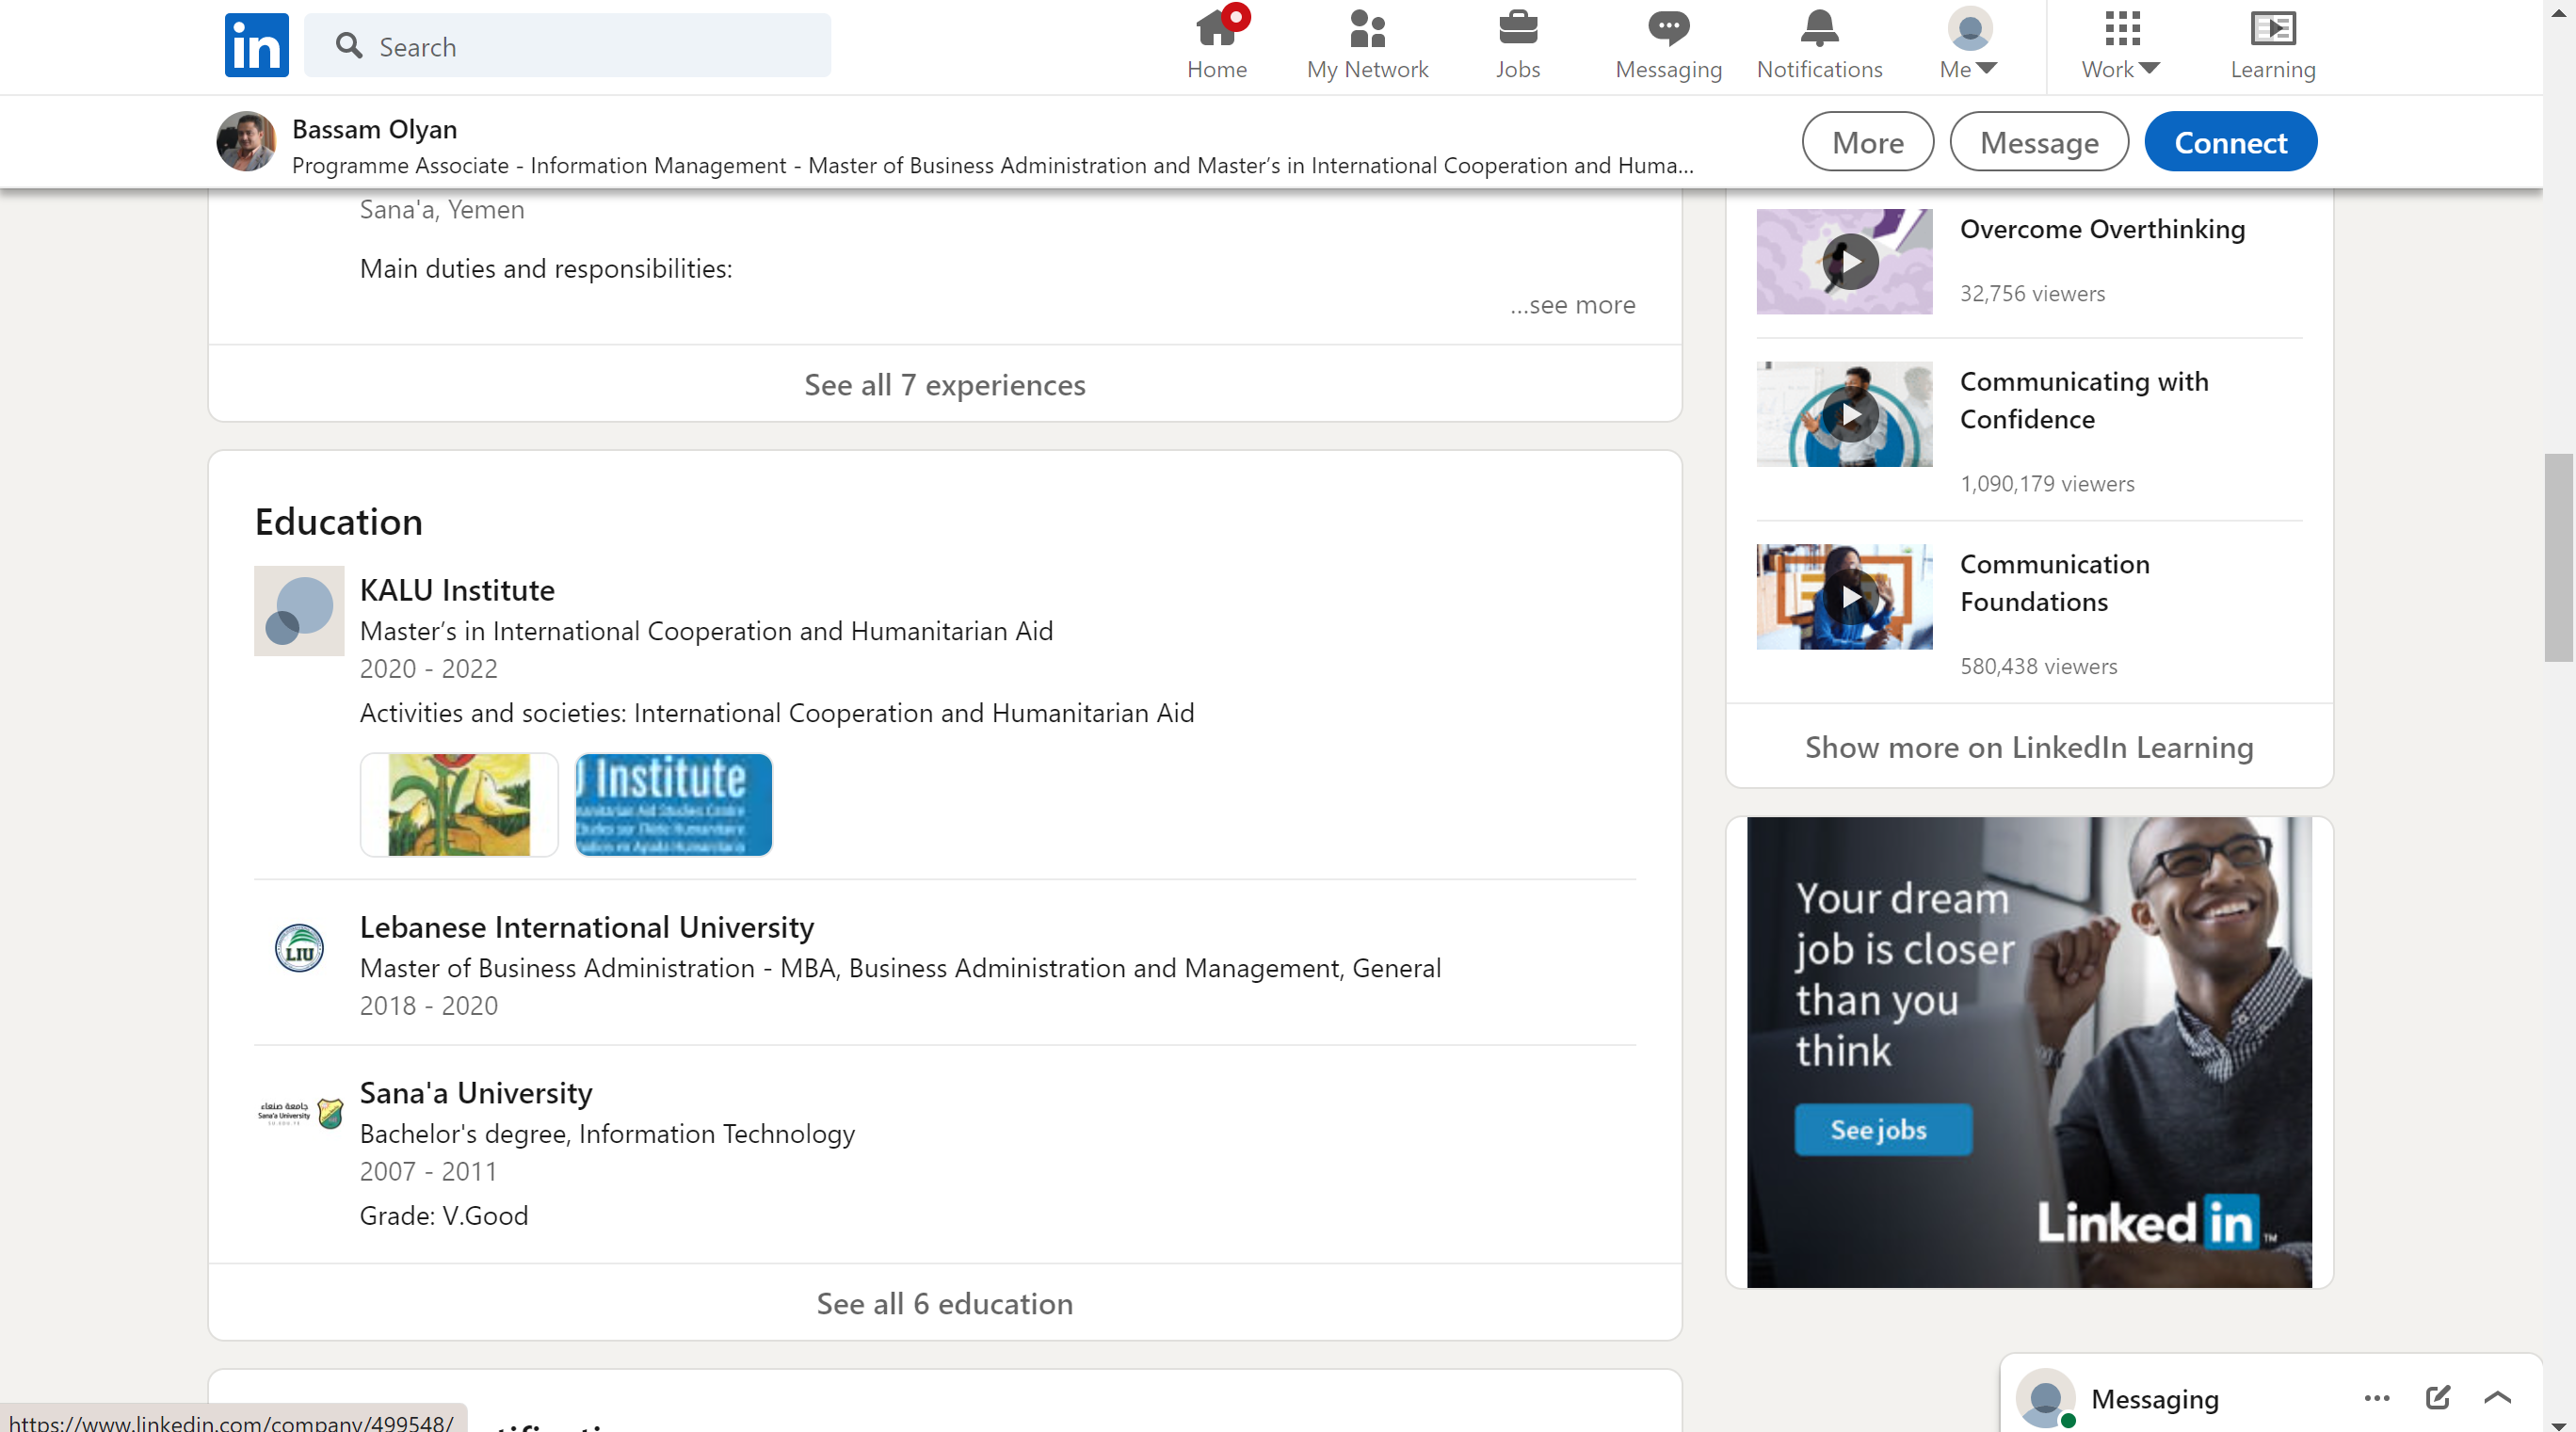Open the Home feed icon

tap(1216, 30)
